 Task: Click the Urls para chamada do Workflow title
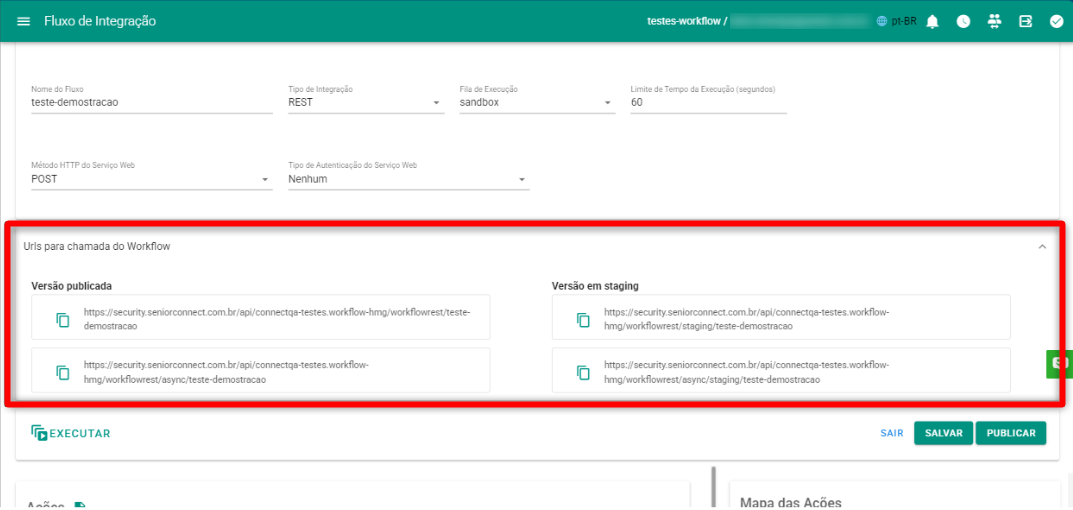[x=96, y=246]
